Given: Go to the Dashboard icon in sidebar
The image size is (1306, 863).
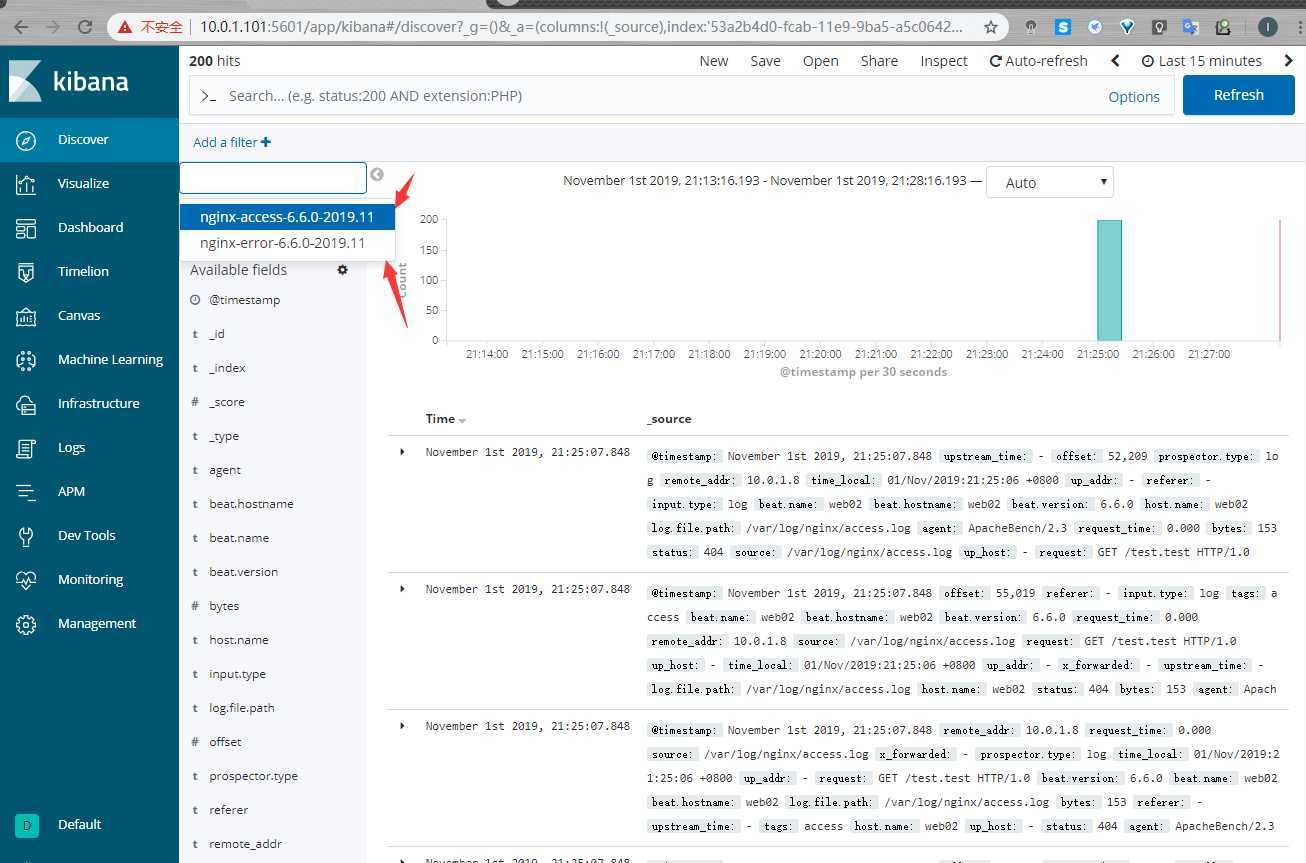Looking at the screenshot, I should coord(26,228).
